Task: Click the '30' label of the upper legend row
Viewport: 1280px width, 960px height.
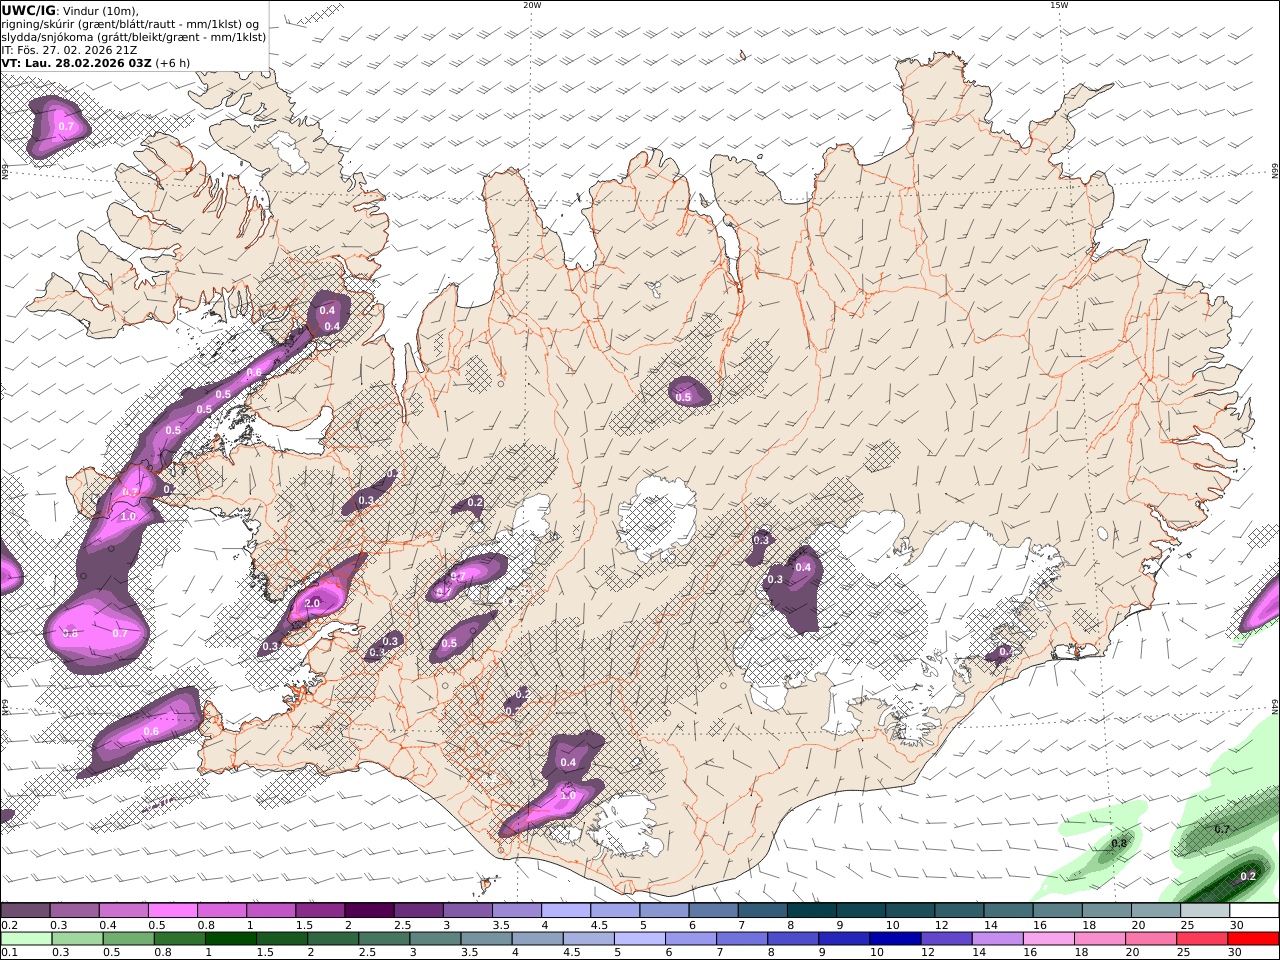Action: [x=1236, y=925]
